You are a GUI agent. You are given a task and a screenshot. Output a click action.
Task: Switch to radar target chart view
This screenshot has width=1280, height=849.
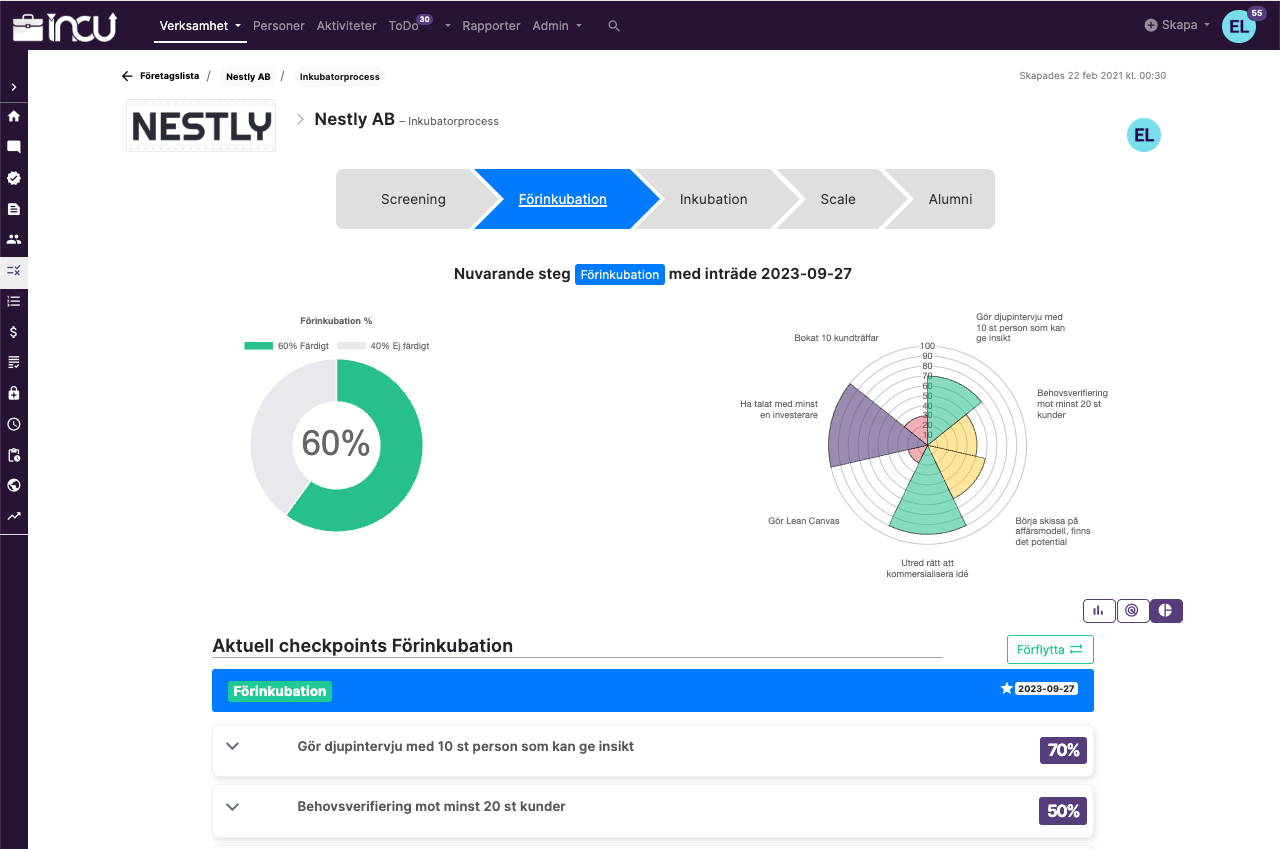click(1132, 610)
